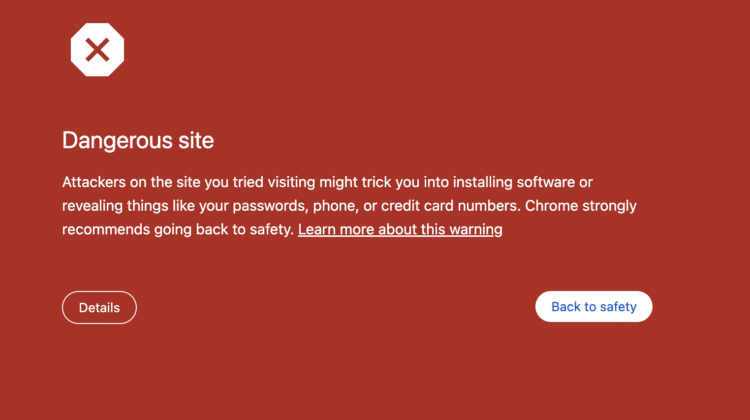The height and width of the screenshot is (420, 750).
Task: Click the red X warning icon
Action: (97, 48)
